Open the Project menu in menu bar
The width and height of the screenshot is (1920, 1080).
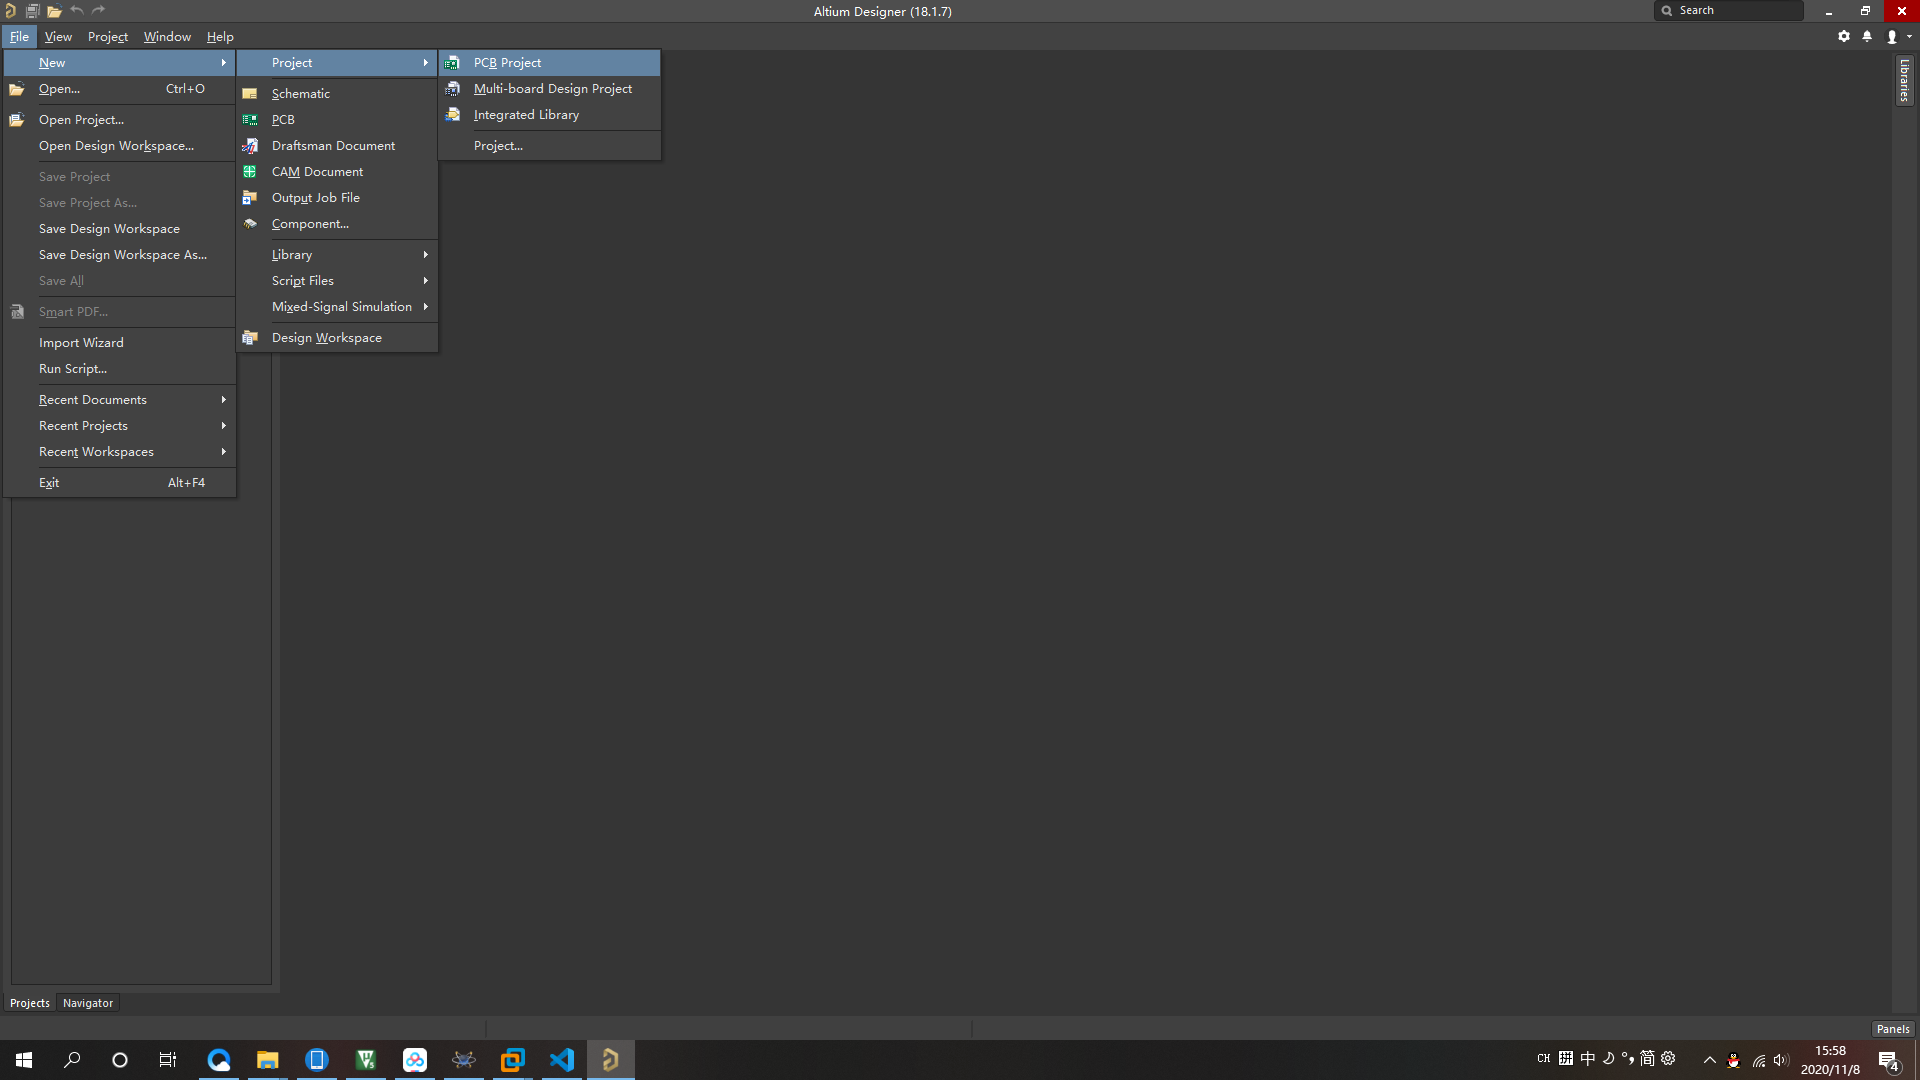click(108, 37)
